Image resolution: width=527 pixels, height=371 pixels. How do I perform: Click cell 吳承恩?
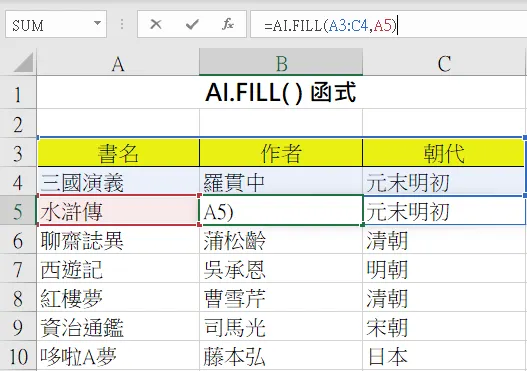pyautogui.click(x=281, y=269)
